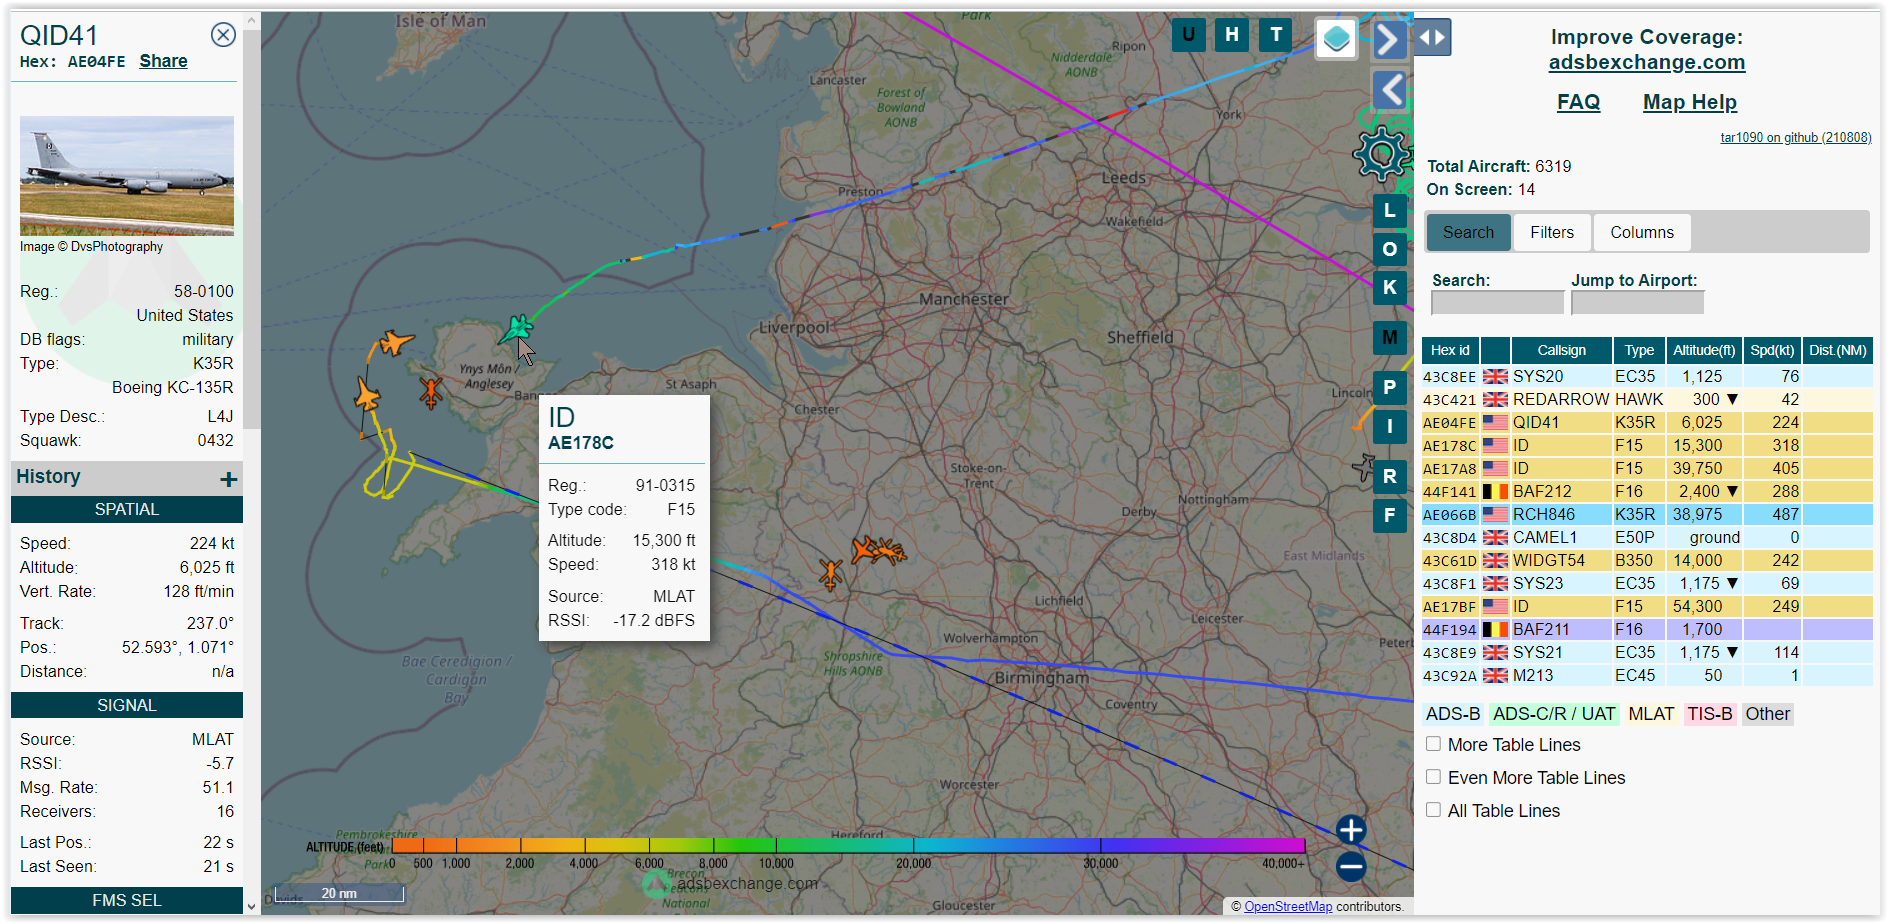Click the I map button
The width and height of the screenshot is (1888, 923).
tap(1390, 427)
